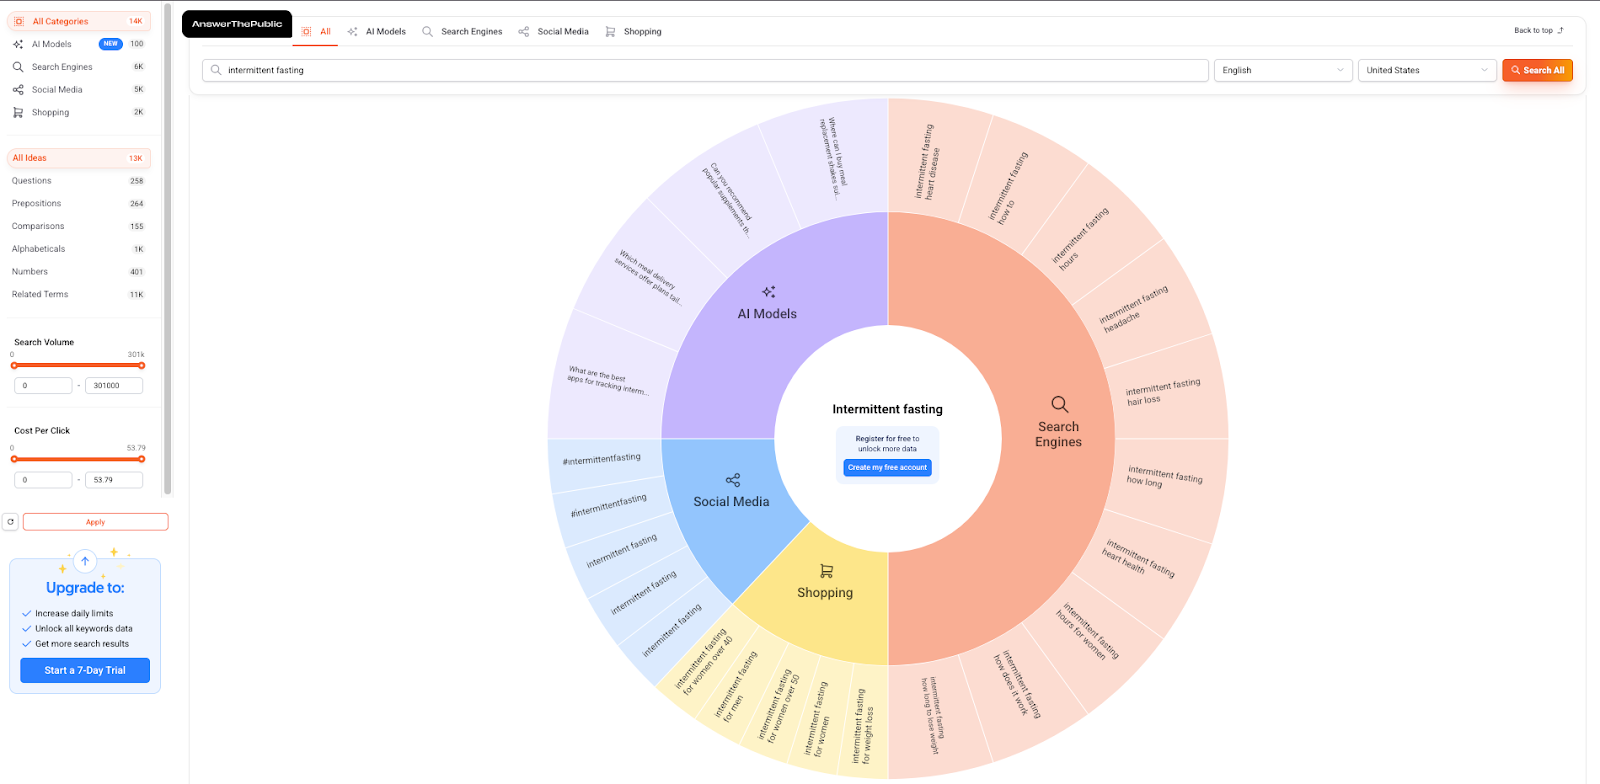Click the Social Media share icon in sidebar
This screenshot has width=1600, height=784.
pyautogui.click(x=18, y=90)
